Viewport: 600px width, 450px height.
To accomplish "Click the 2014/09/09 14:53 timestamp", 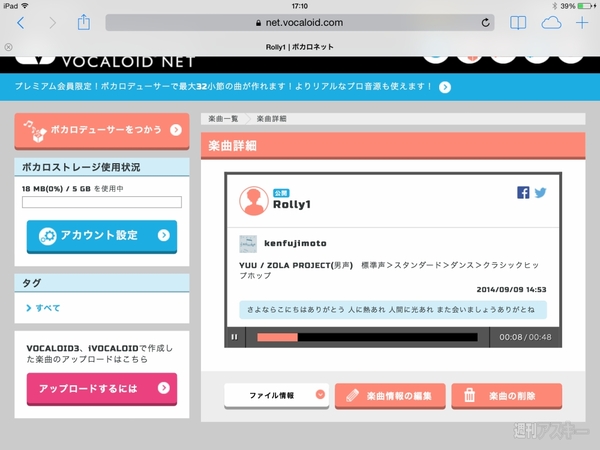I will click(511, 290).
